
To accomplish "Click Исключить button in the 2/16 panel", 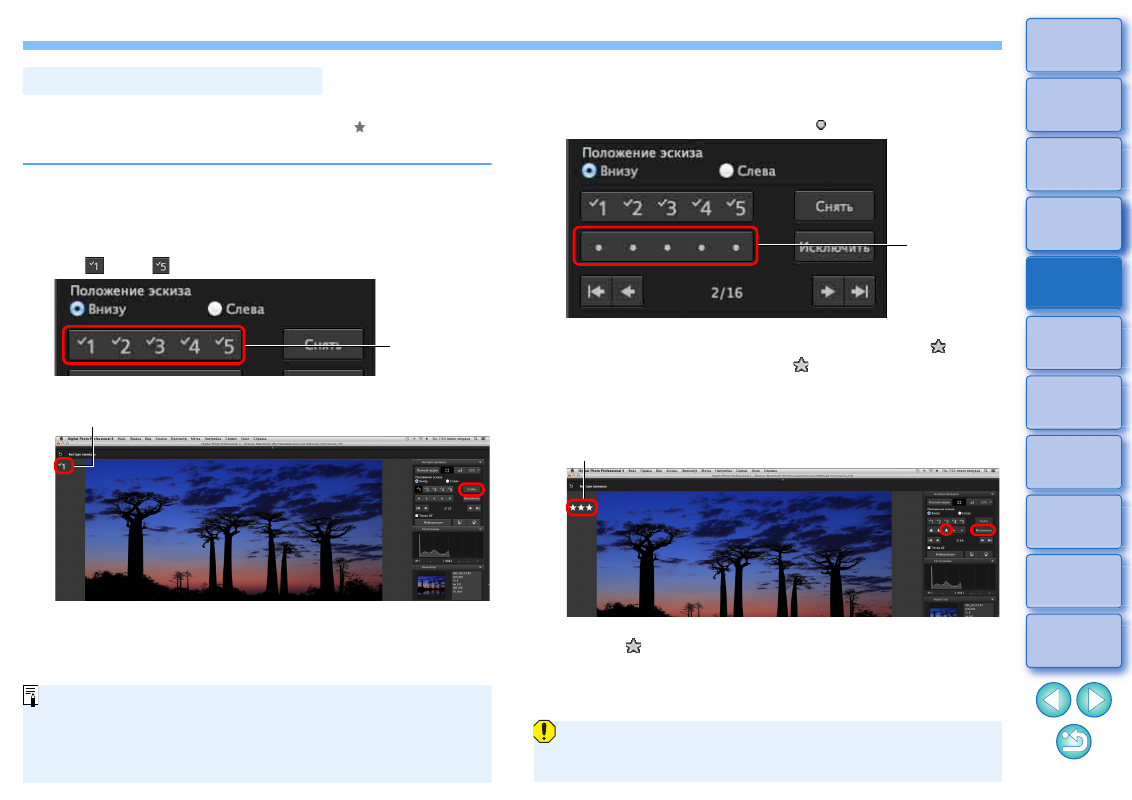I will 834,247.
